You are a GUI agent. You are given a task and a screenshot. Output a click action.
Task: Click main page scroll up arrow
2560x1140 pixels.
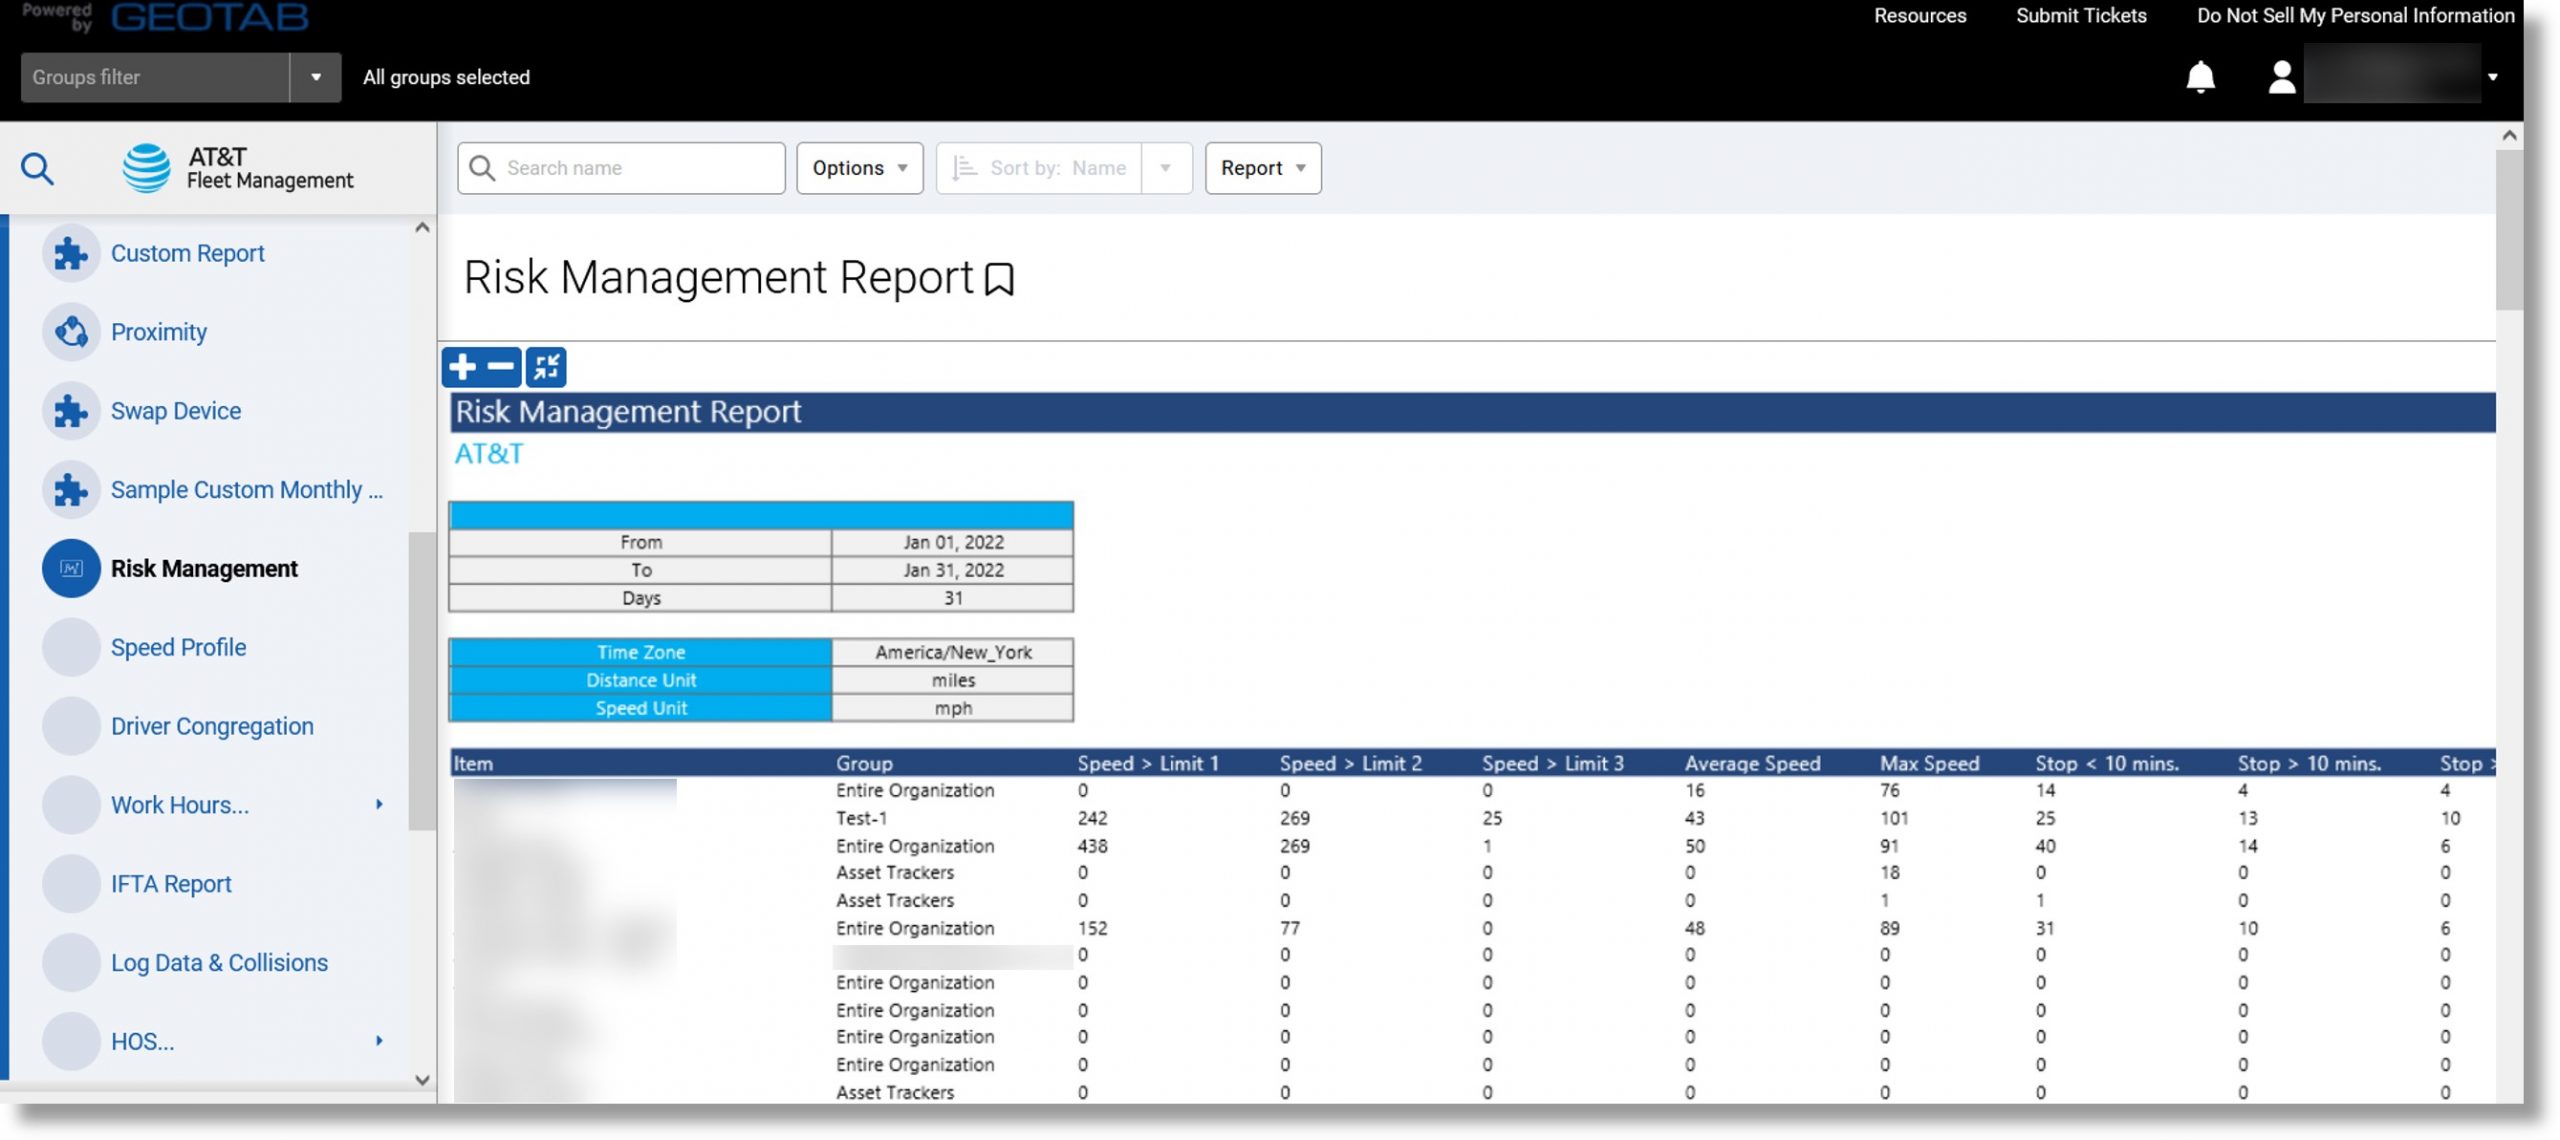(x=2509, y=135)
